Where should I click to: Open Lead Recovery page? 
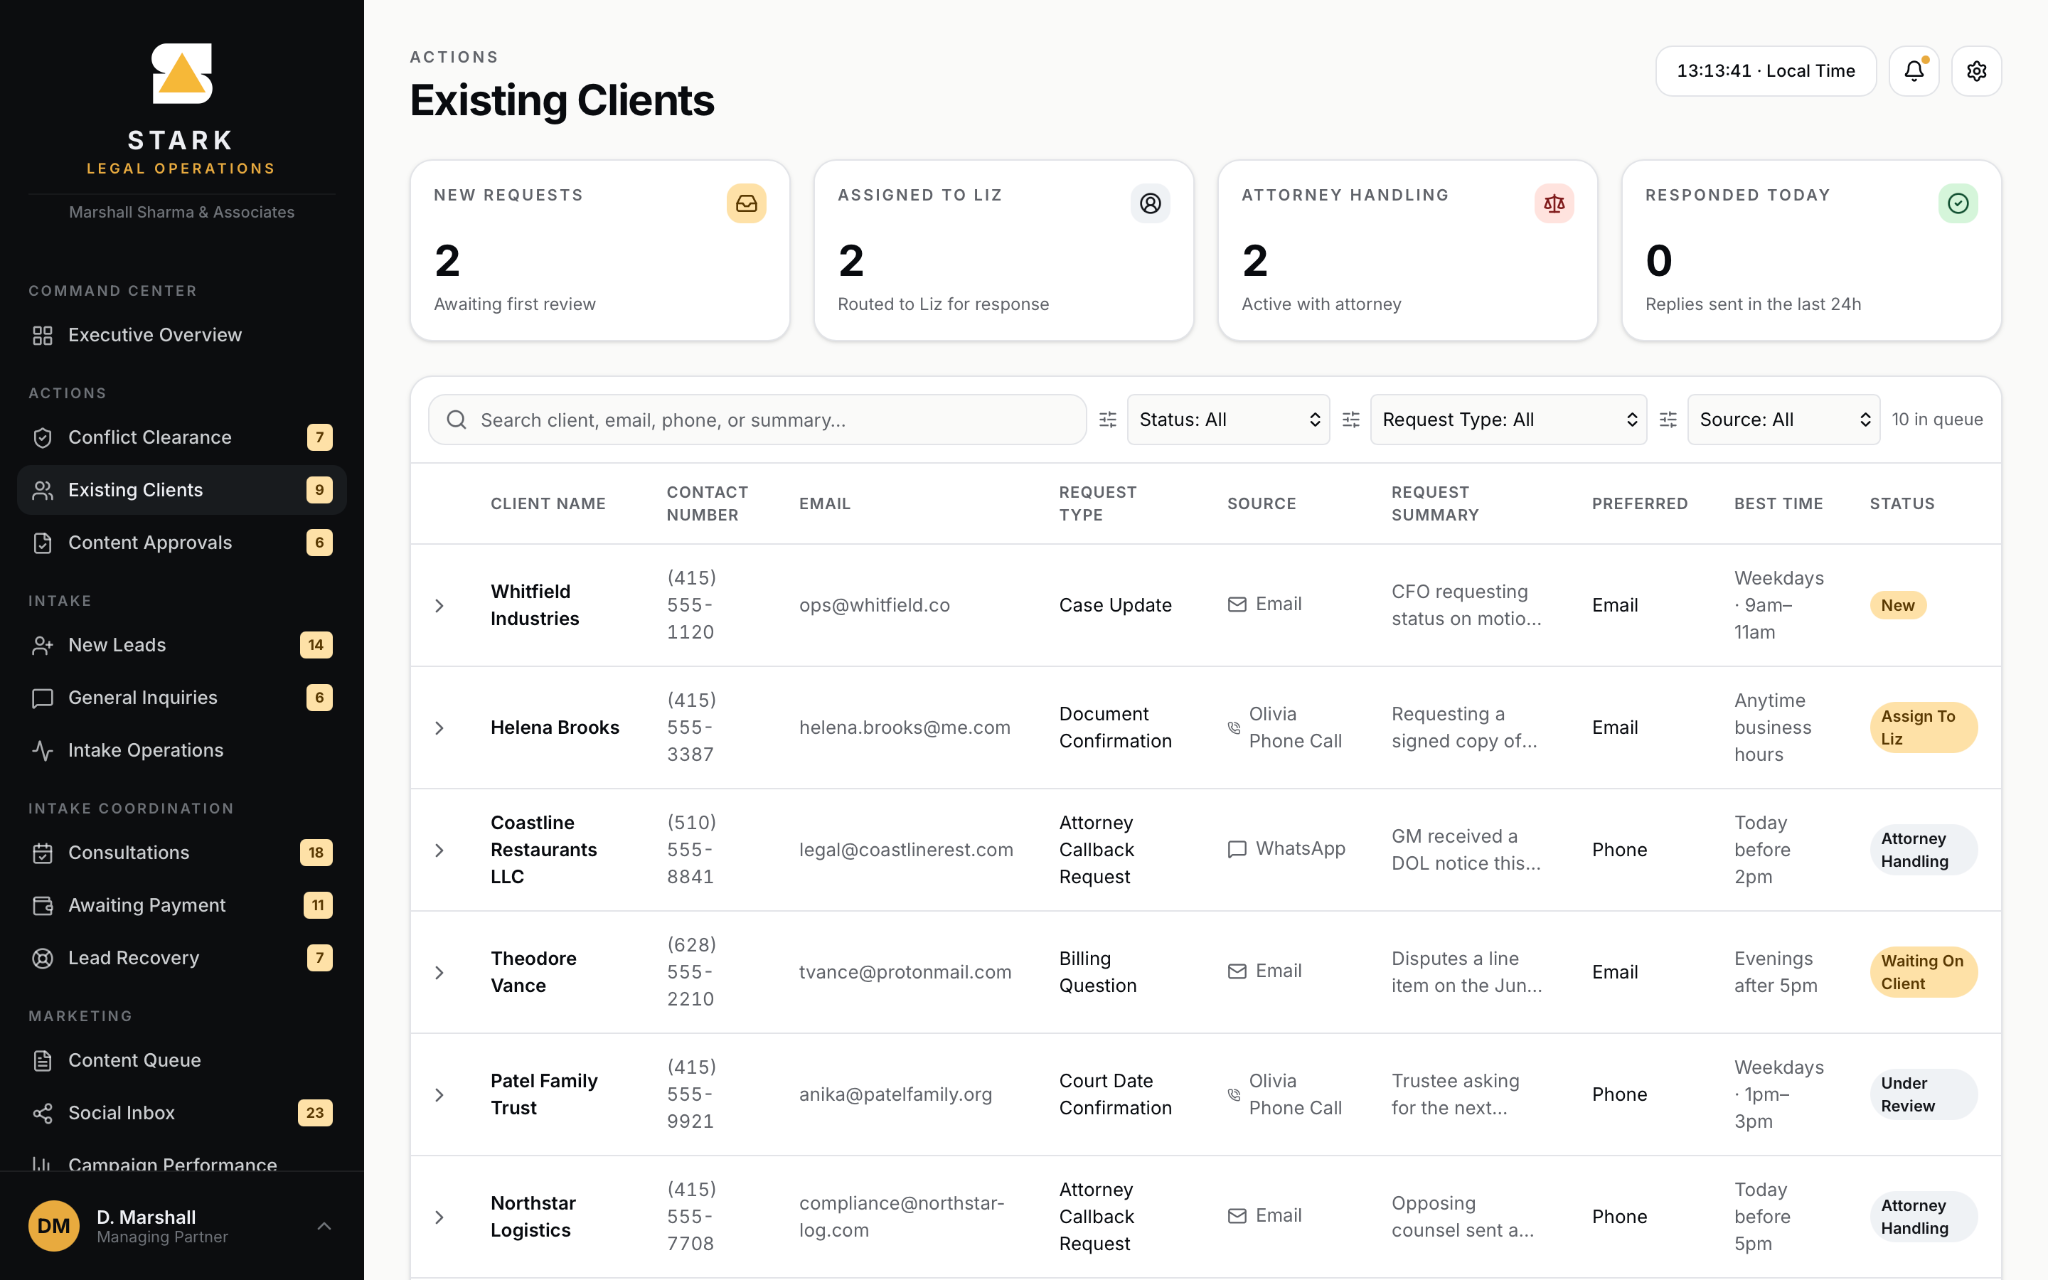coord(182,958)
